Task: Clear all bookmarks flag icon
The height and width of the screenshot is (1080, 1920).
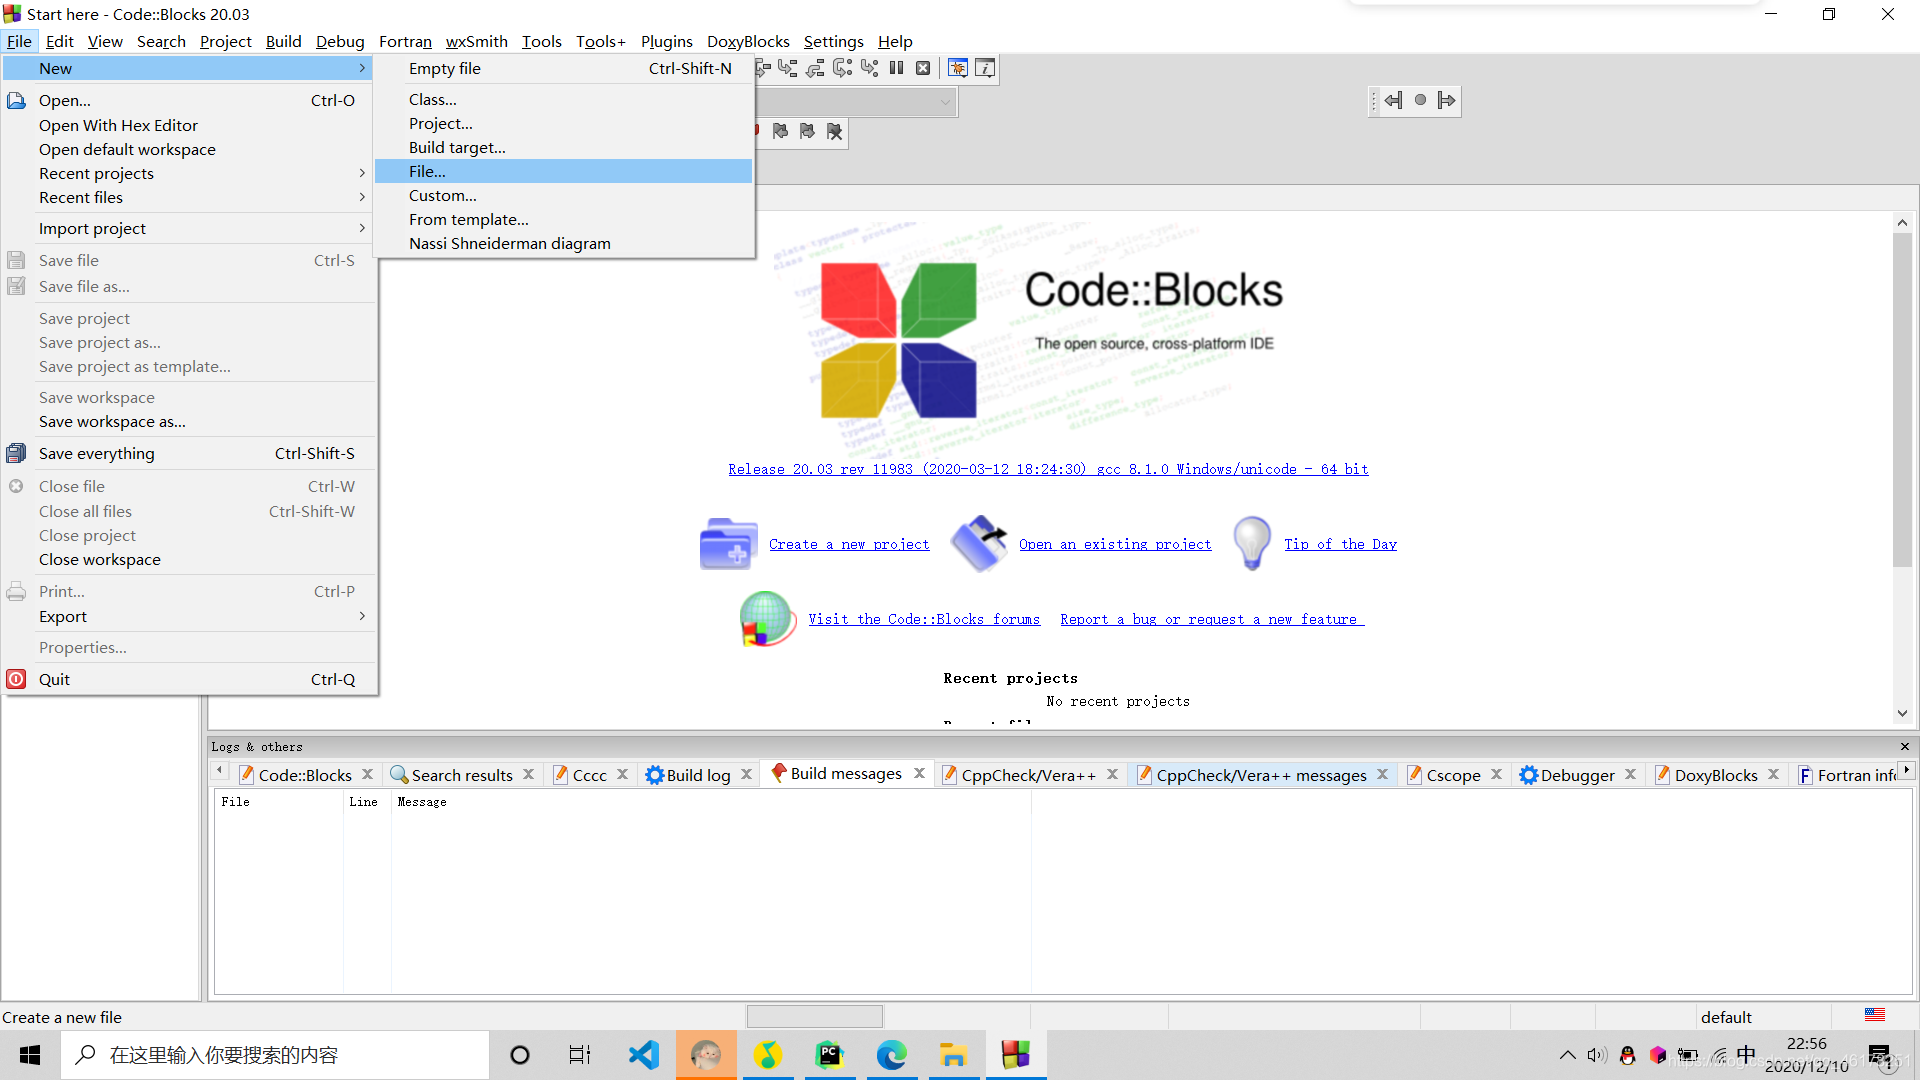Action: (x=834, y=131)
